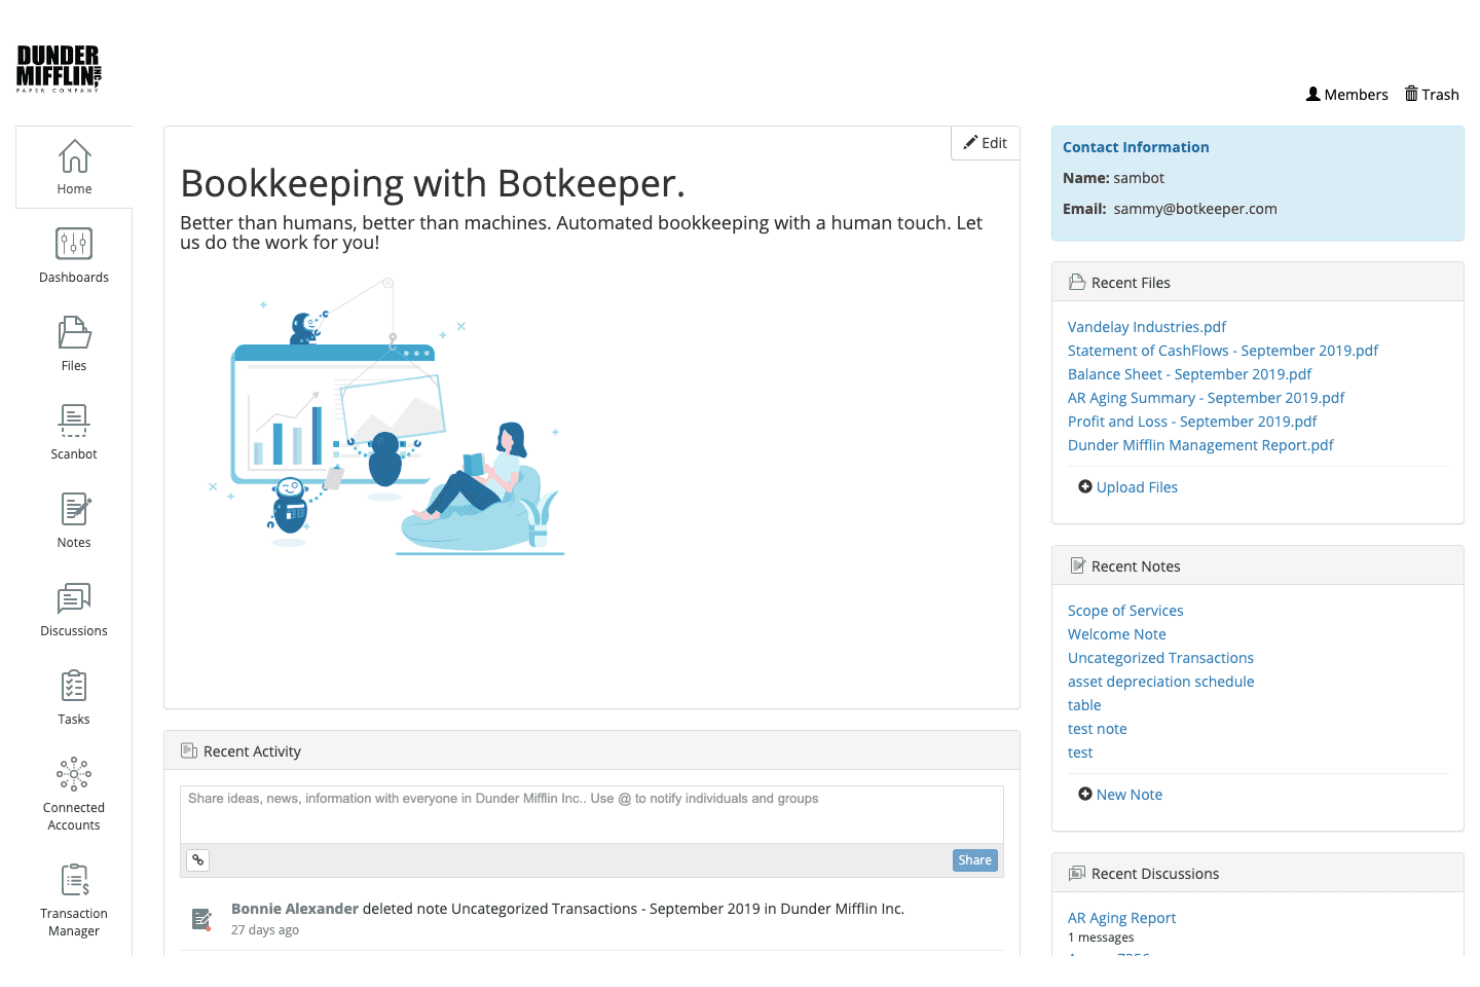Viewport: 1480px width, 987px height.
Task: Open the Members page
Action: 1347,94
